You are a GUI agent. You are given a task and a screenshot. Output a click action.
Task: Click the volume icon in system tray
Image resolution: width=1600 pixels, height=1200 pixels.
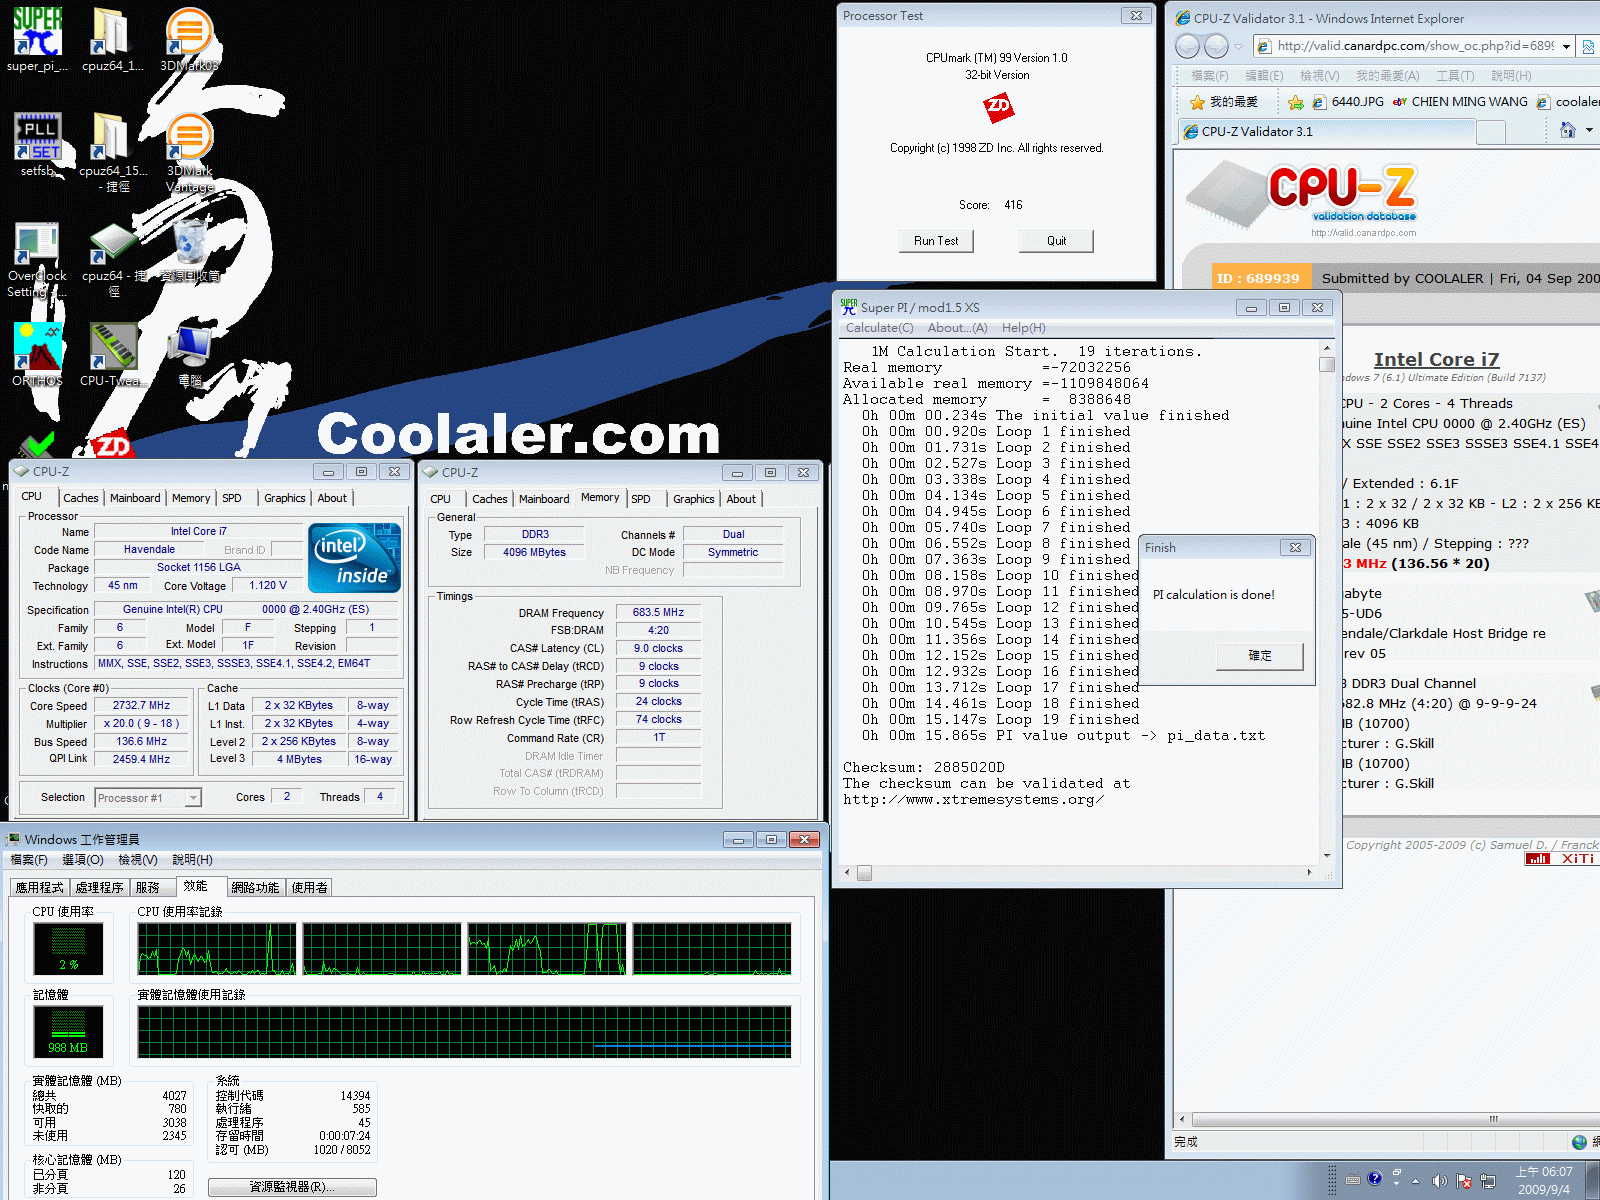pos(1439,1181)
